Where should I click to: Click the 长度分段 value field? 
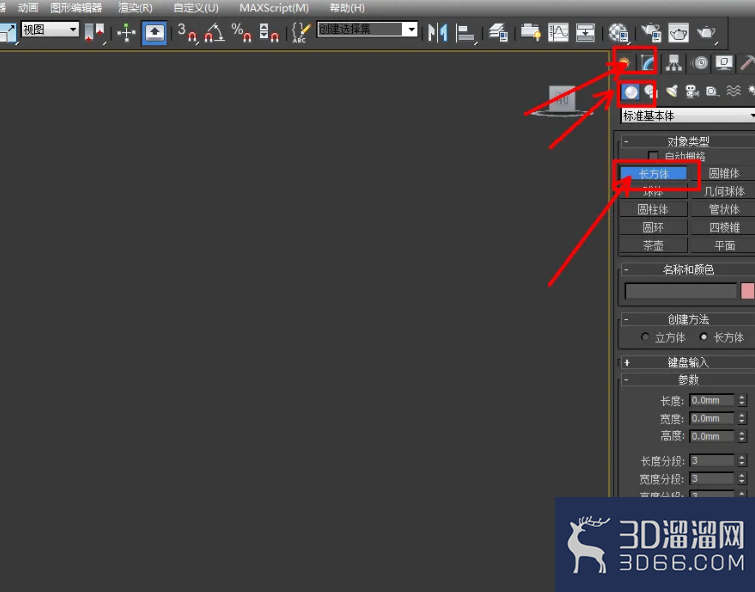(712, 460)
